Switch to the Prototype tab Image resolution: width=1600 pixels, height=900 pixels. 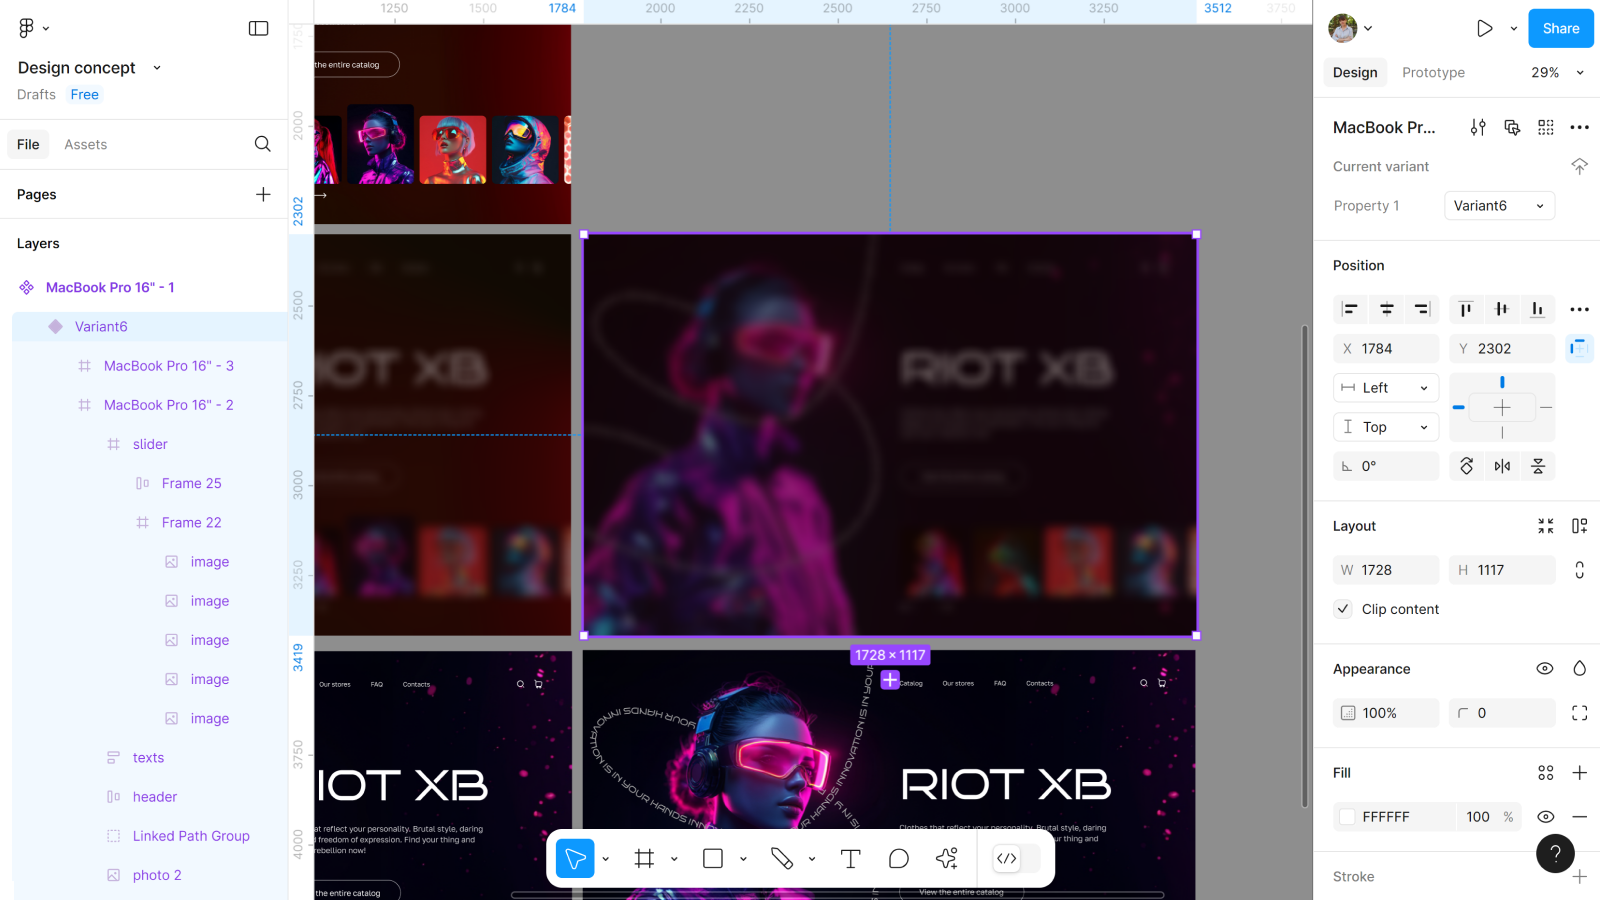(x=1433, y=72)
